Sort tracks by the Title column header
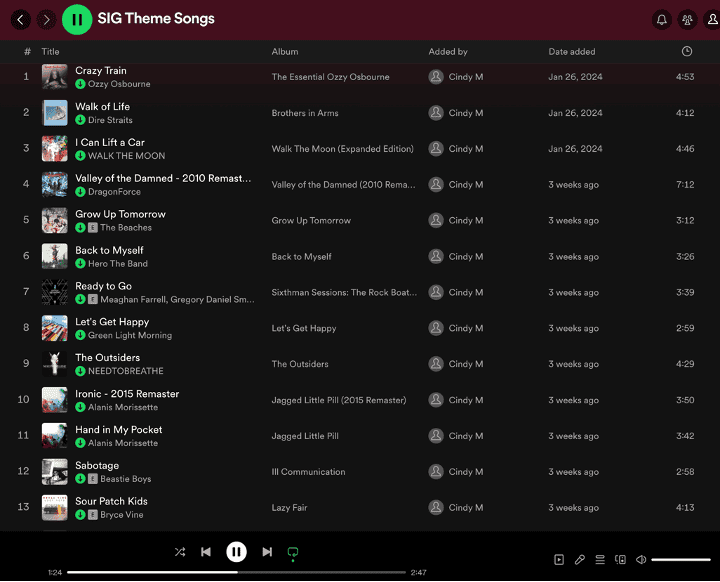The image size is (720, 582). (50, 51)
